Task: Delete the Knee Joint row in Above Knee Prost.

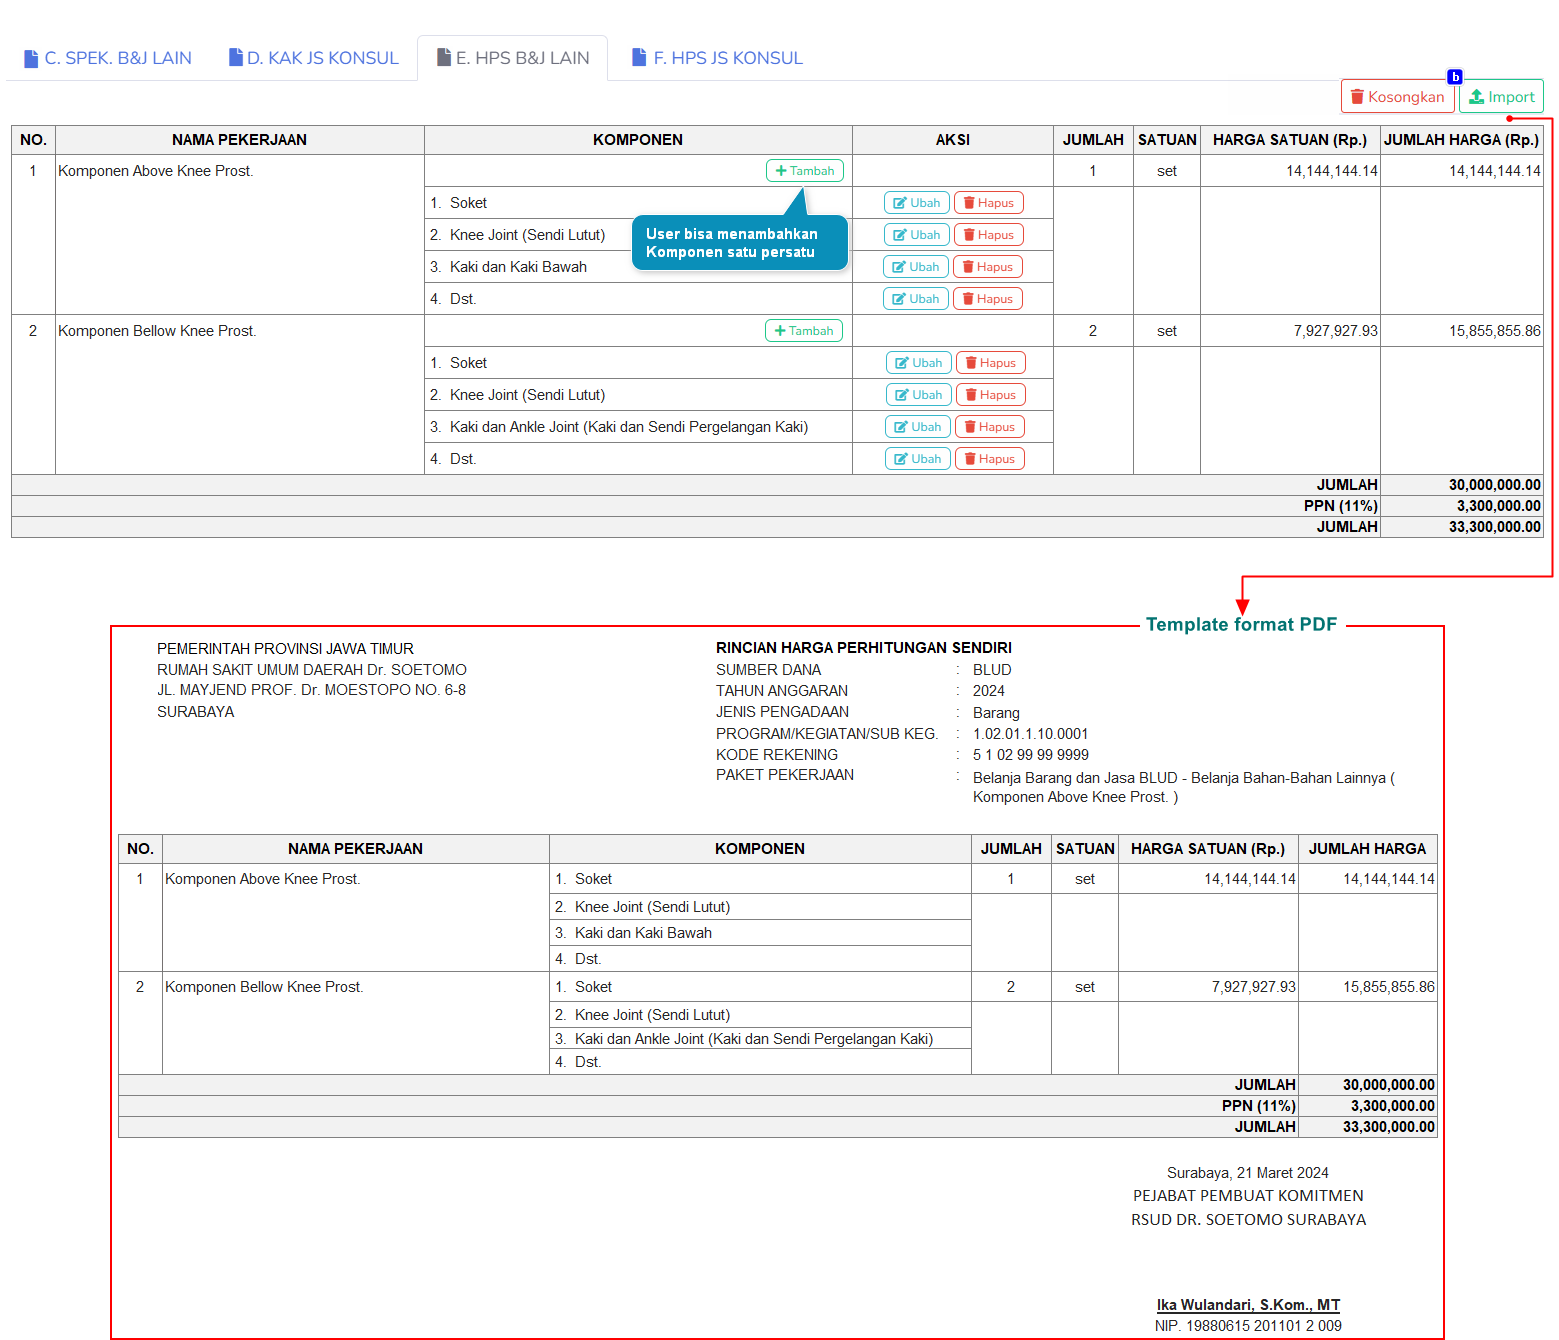Action: click(x=988, y=235)
